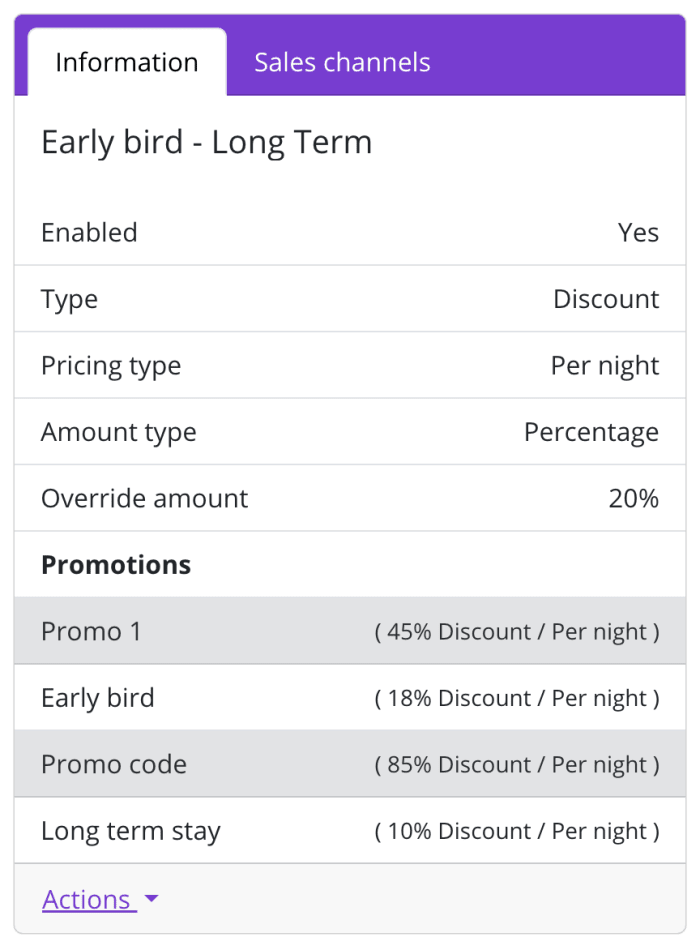
Task: Click the Enabled value Yes
Action: (x=638, y=232)
